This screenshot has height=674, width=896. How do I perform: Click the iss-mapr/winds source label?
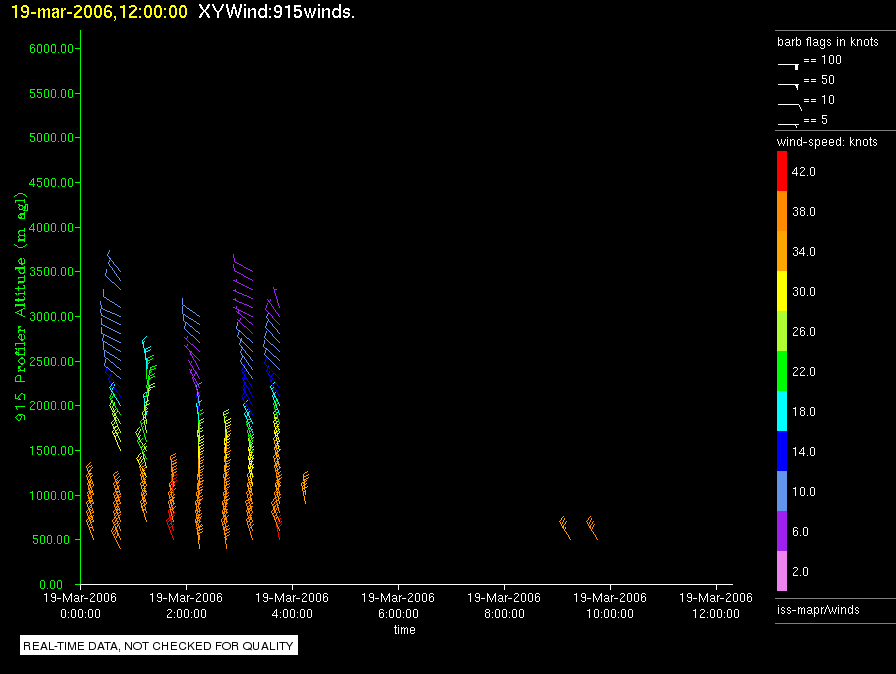pos(818,609)
